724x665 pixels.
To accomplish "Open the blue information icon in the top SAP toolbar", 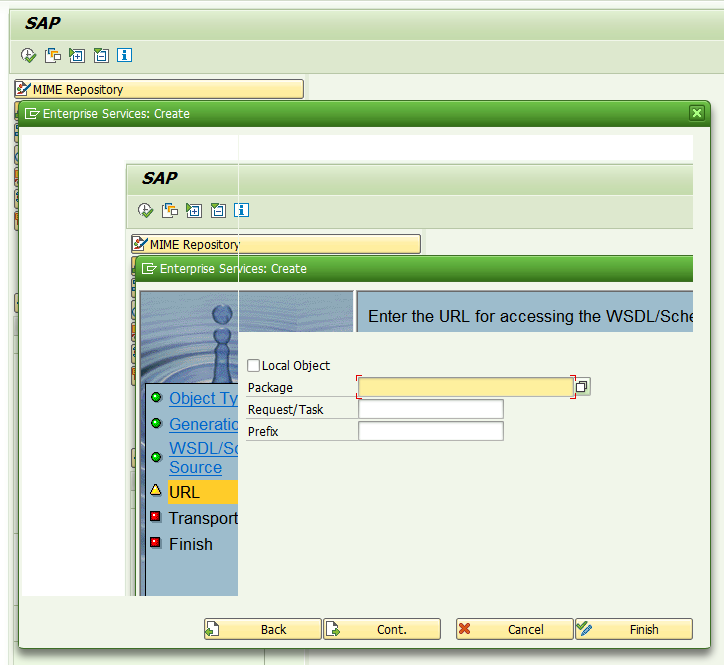I will 124,55.
